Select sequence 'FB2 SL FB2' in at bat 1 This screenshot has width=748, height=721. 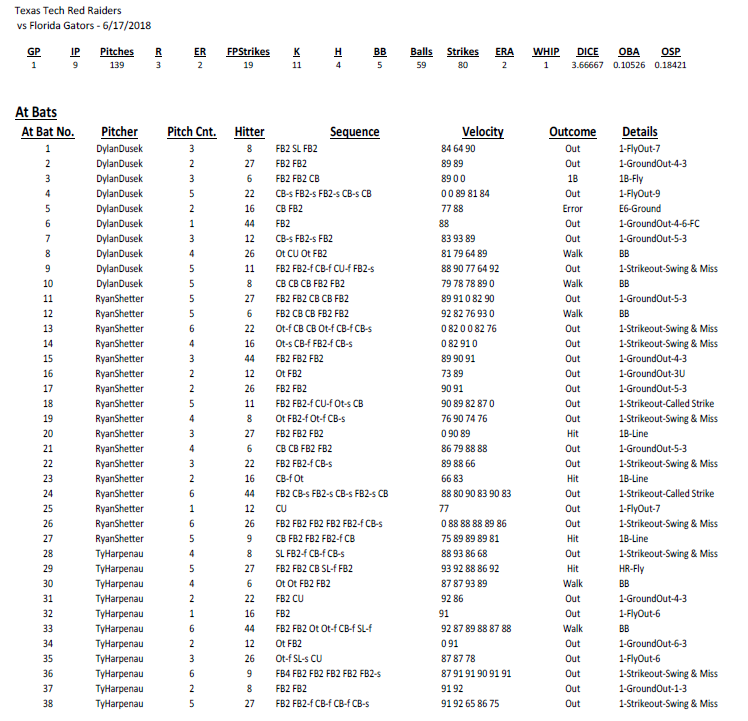(x=296, y=149)
